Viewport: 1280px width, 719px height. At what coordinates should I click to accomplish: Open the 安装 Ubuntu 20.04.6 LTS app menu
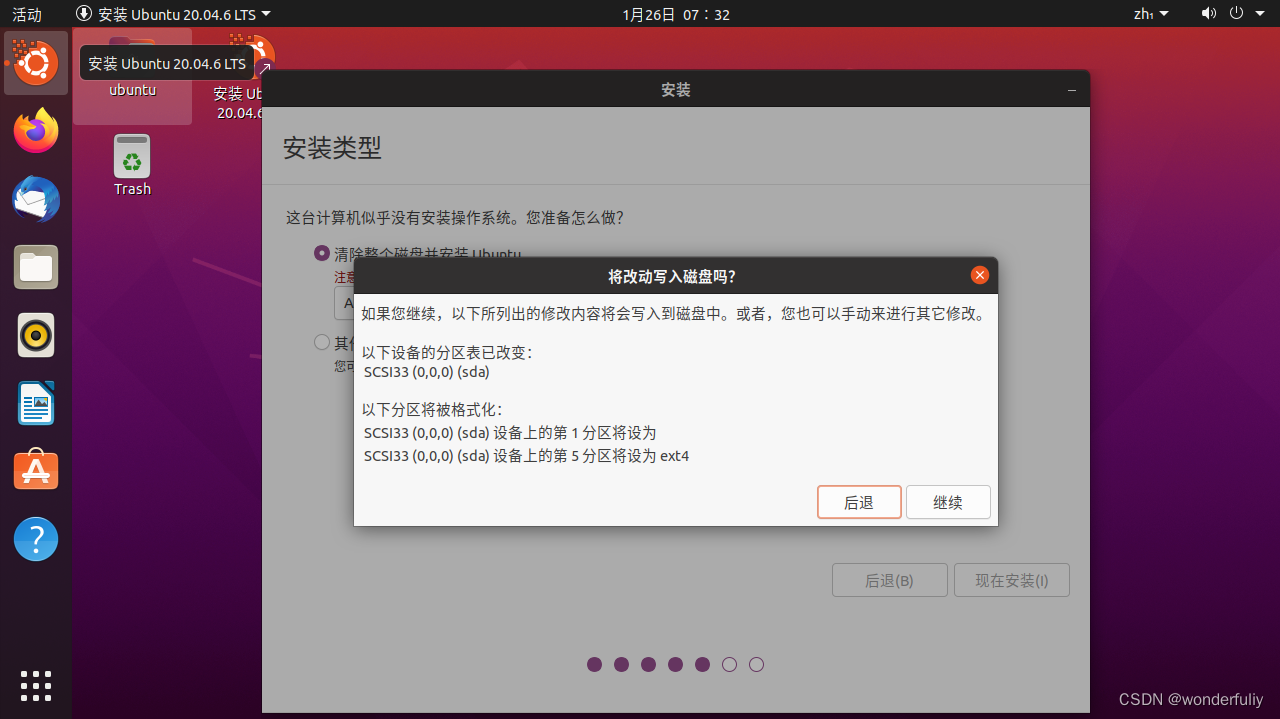click(x=173, y=14)
